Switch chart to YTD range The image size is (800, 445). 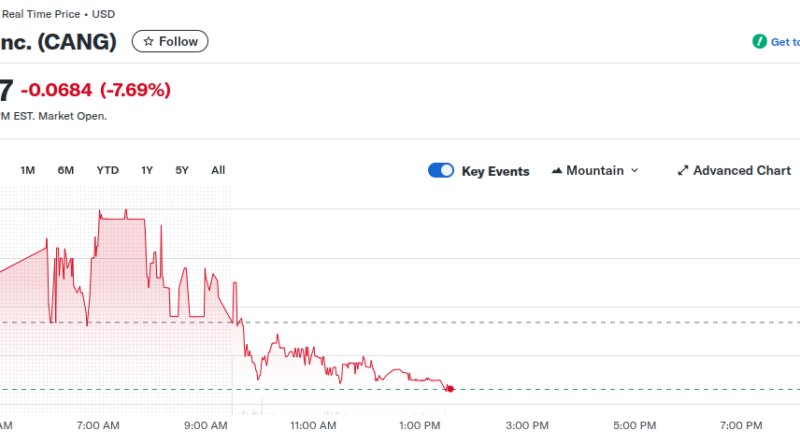(107, 170)
